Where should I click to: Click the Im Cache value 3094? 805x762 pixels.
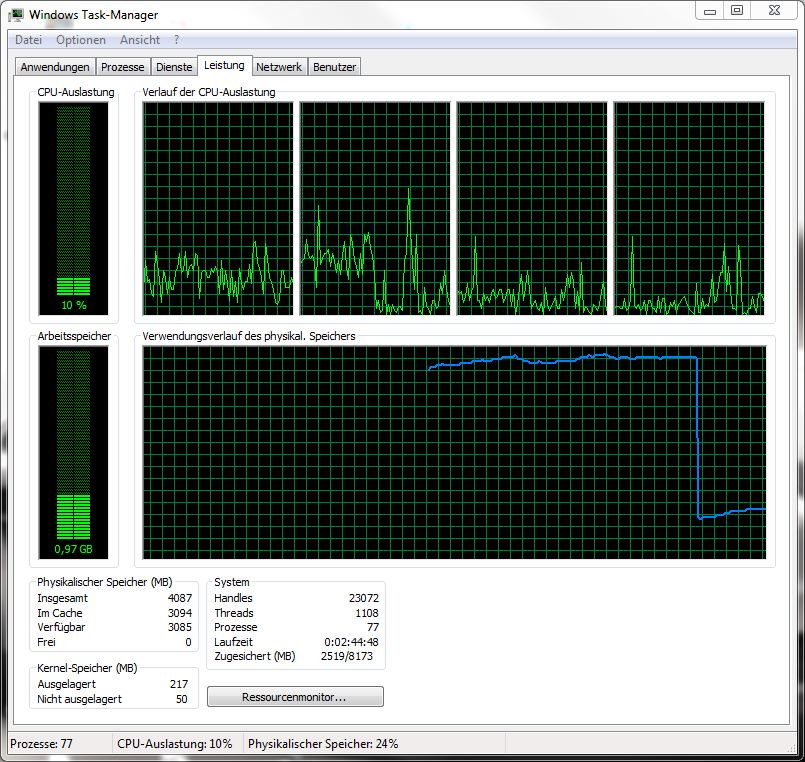[x=180, y=613]
